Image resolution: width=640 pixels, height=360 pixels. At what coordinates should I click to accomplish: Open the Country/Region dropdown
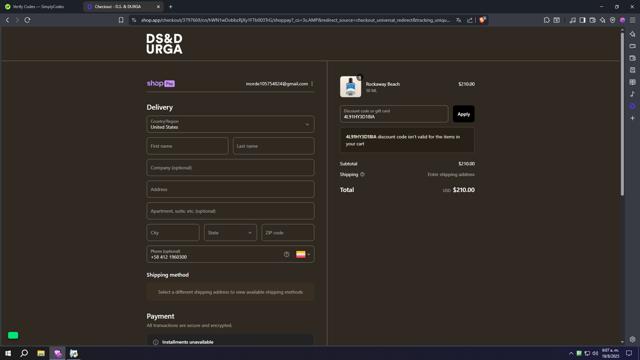coord(230,124)
